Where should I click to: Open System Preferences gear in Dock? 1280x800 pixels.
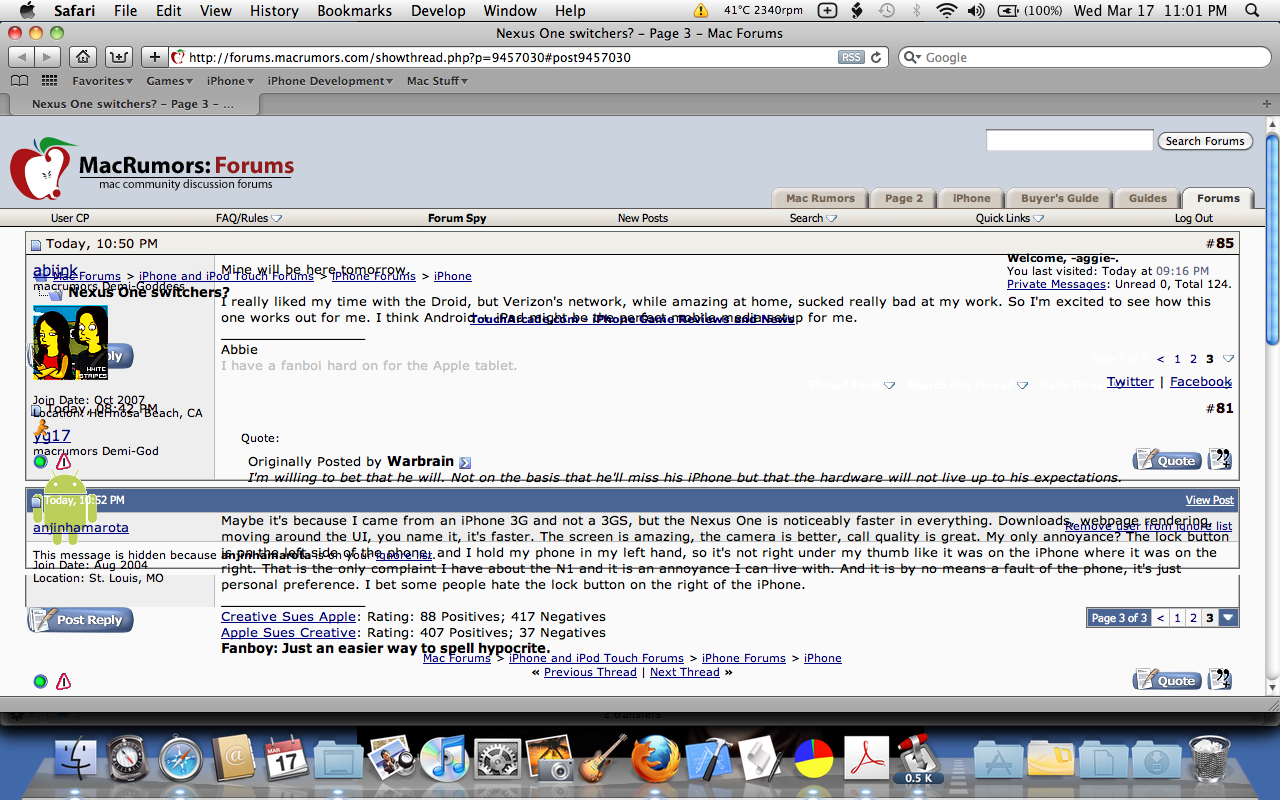[497, 757]
